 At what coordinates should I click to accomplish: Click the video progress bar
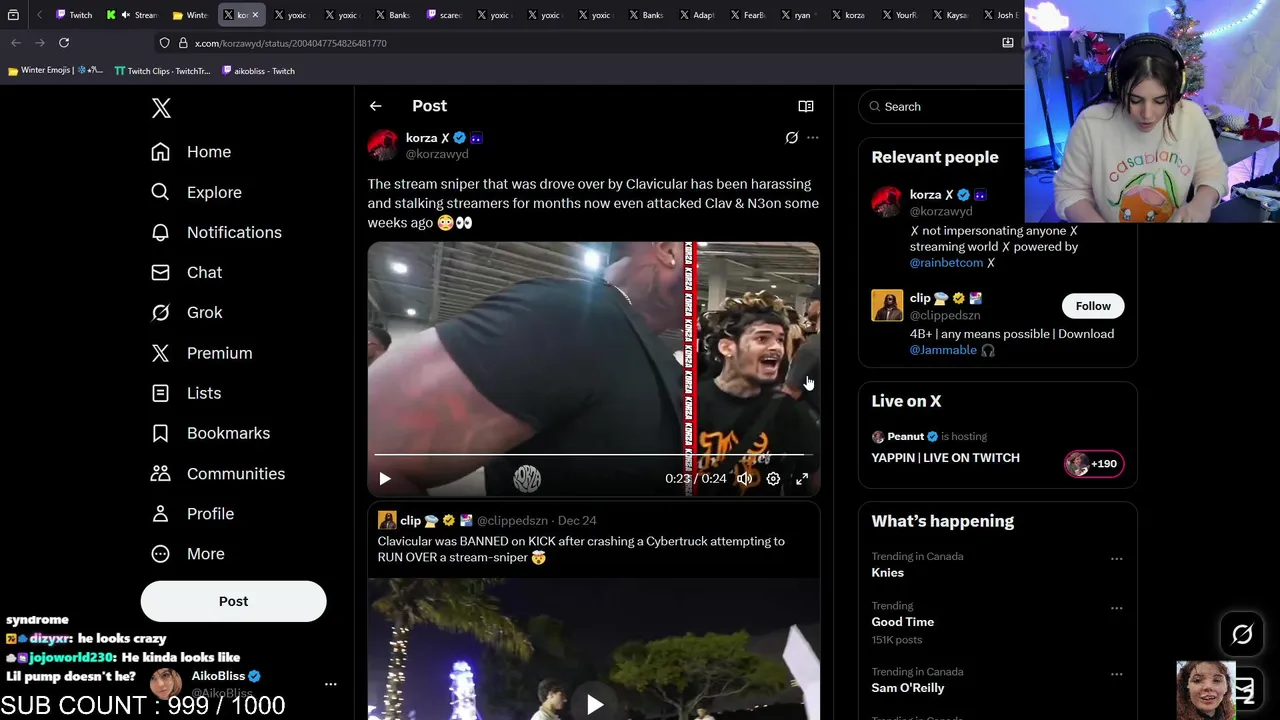pyautogui.click(x=594, y=454)
